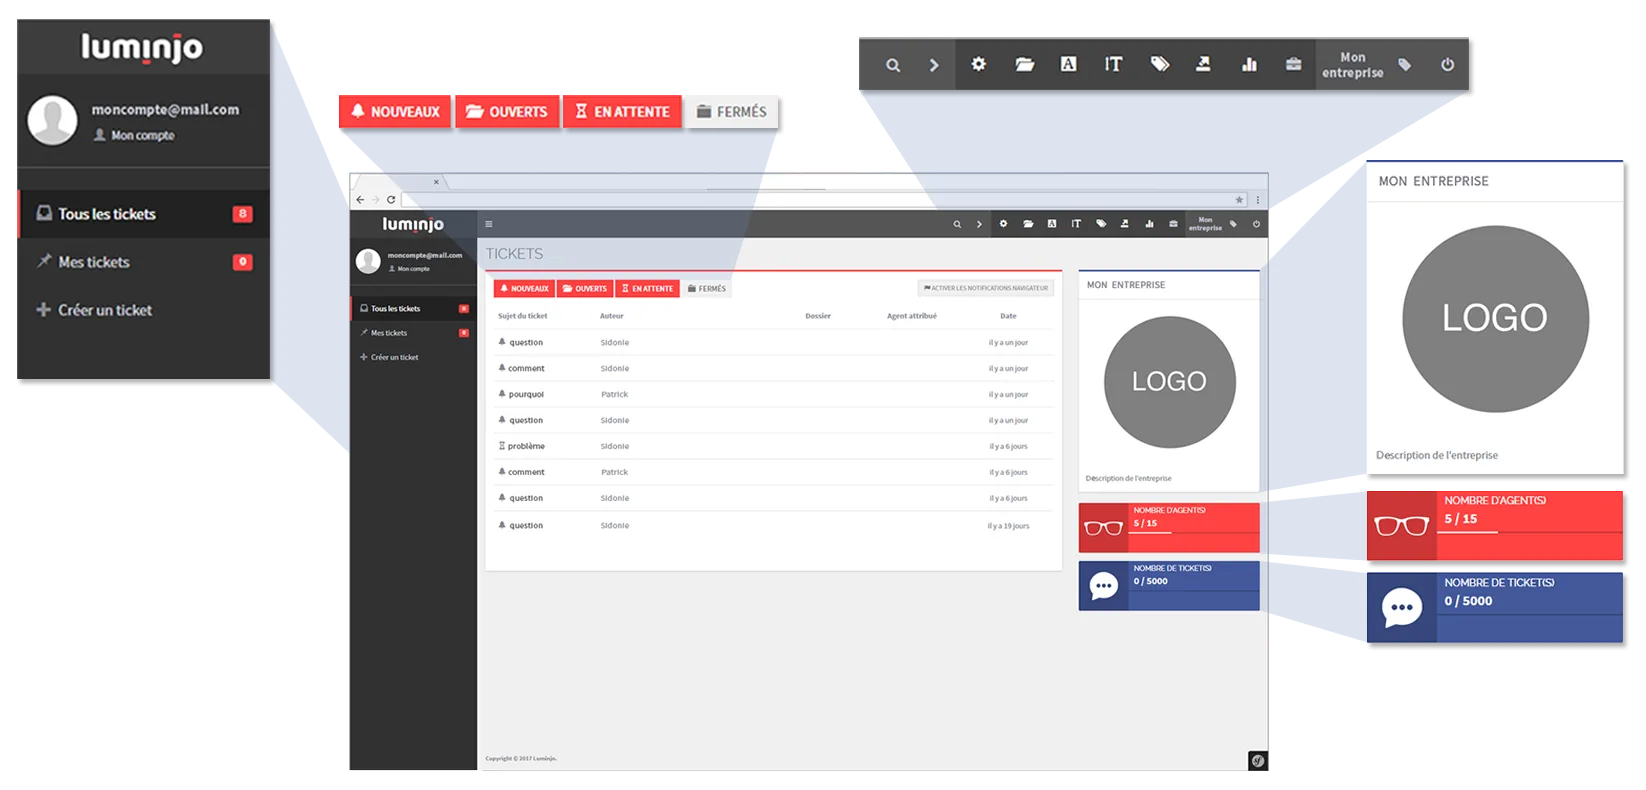Image resolution: width=1646 pixels, height=790 pixels.
Task: Click Mes tickets in browser window sidebar
Action: (x=413, y=333)
